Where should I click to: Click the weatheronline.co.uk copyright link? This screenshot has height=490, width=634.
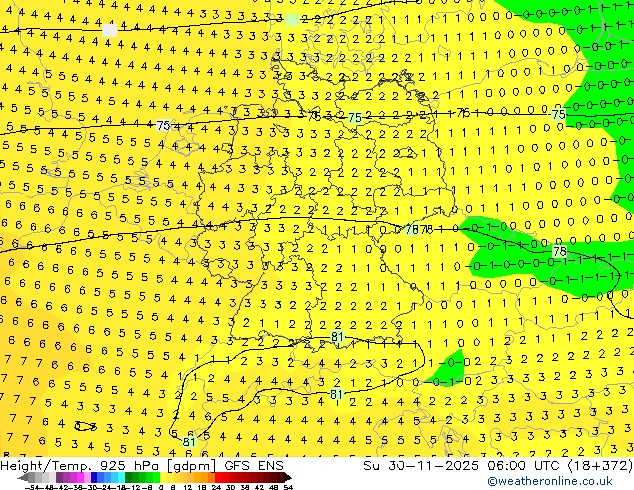550,481
